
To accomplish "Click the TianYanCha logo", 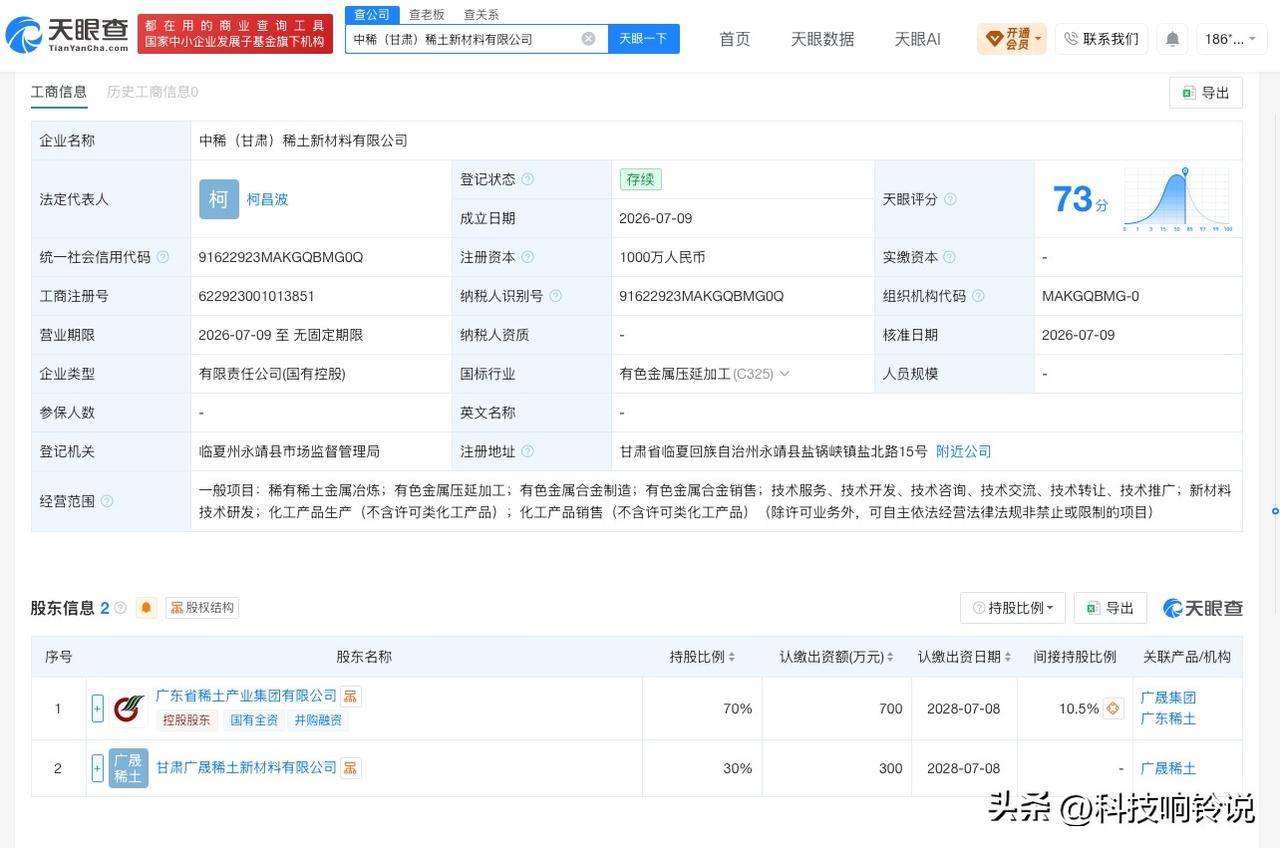I will (67, 35).
